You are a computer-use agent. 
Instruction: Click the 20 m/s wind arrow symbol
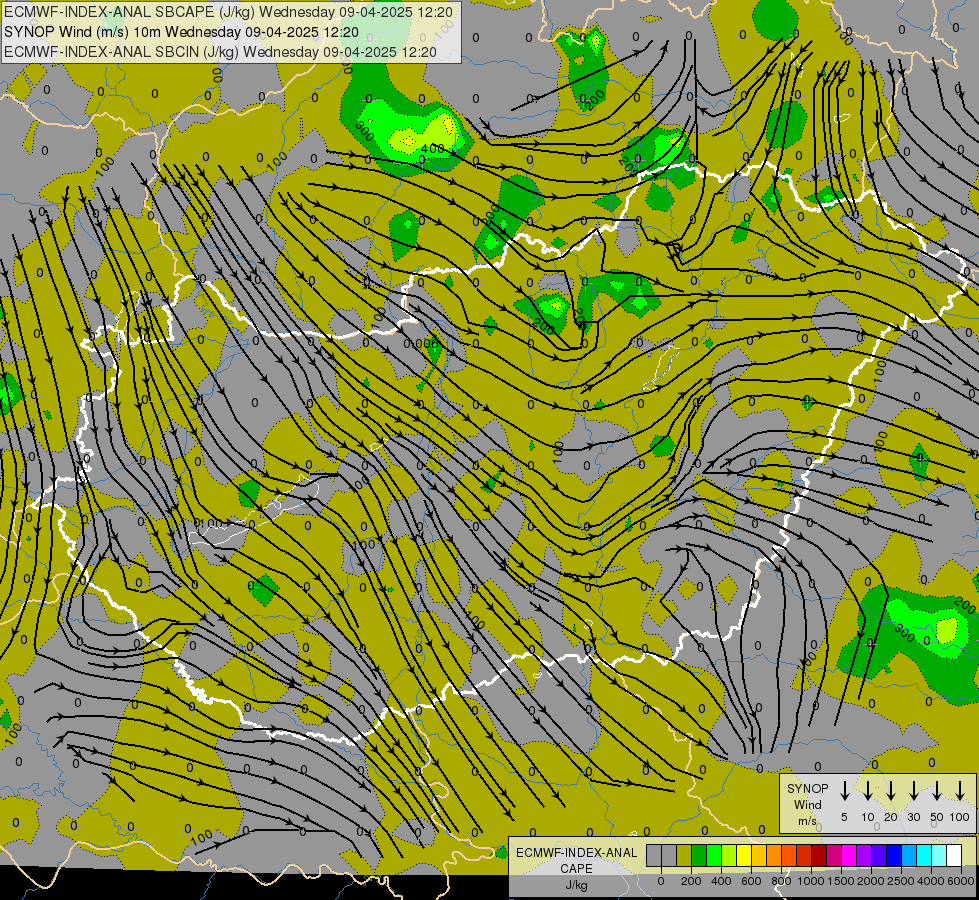coord(890,790)
